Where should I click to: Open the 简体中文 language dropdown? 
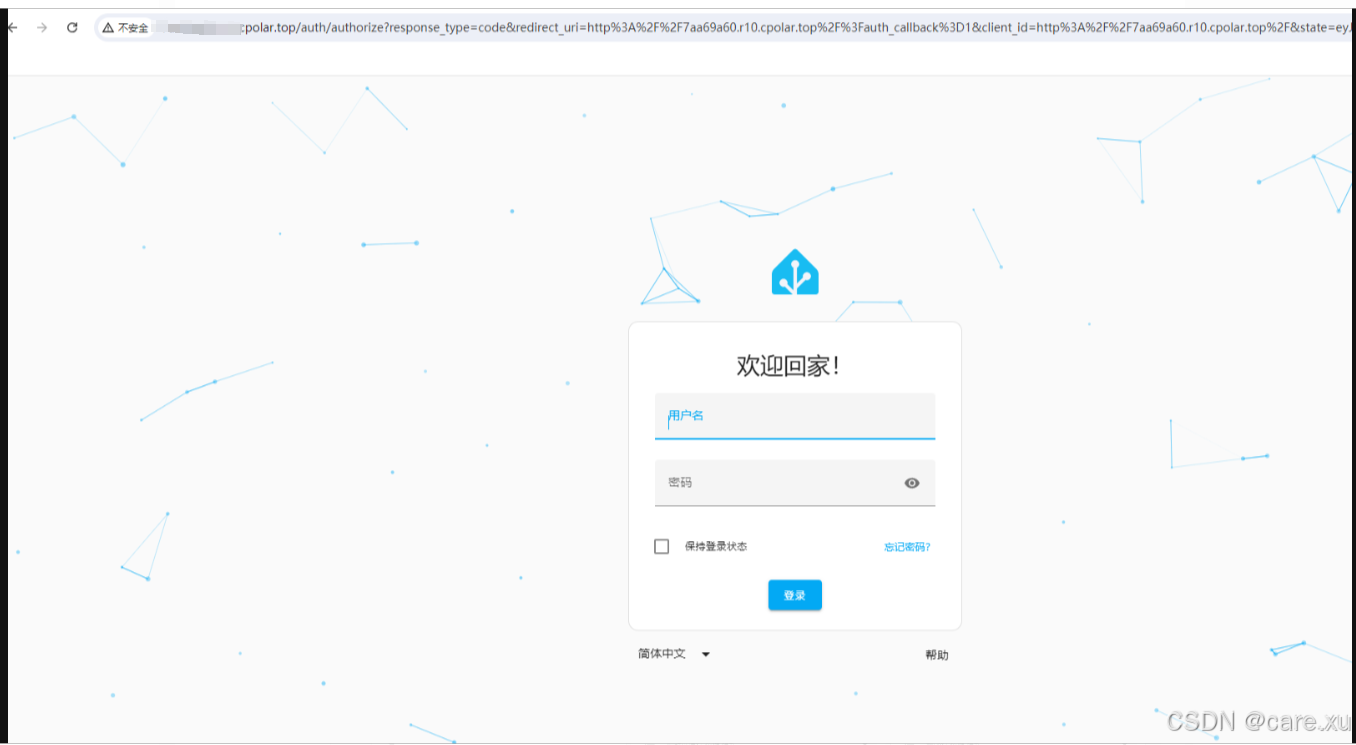[674, 654]
